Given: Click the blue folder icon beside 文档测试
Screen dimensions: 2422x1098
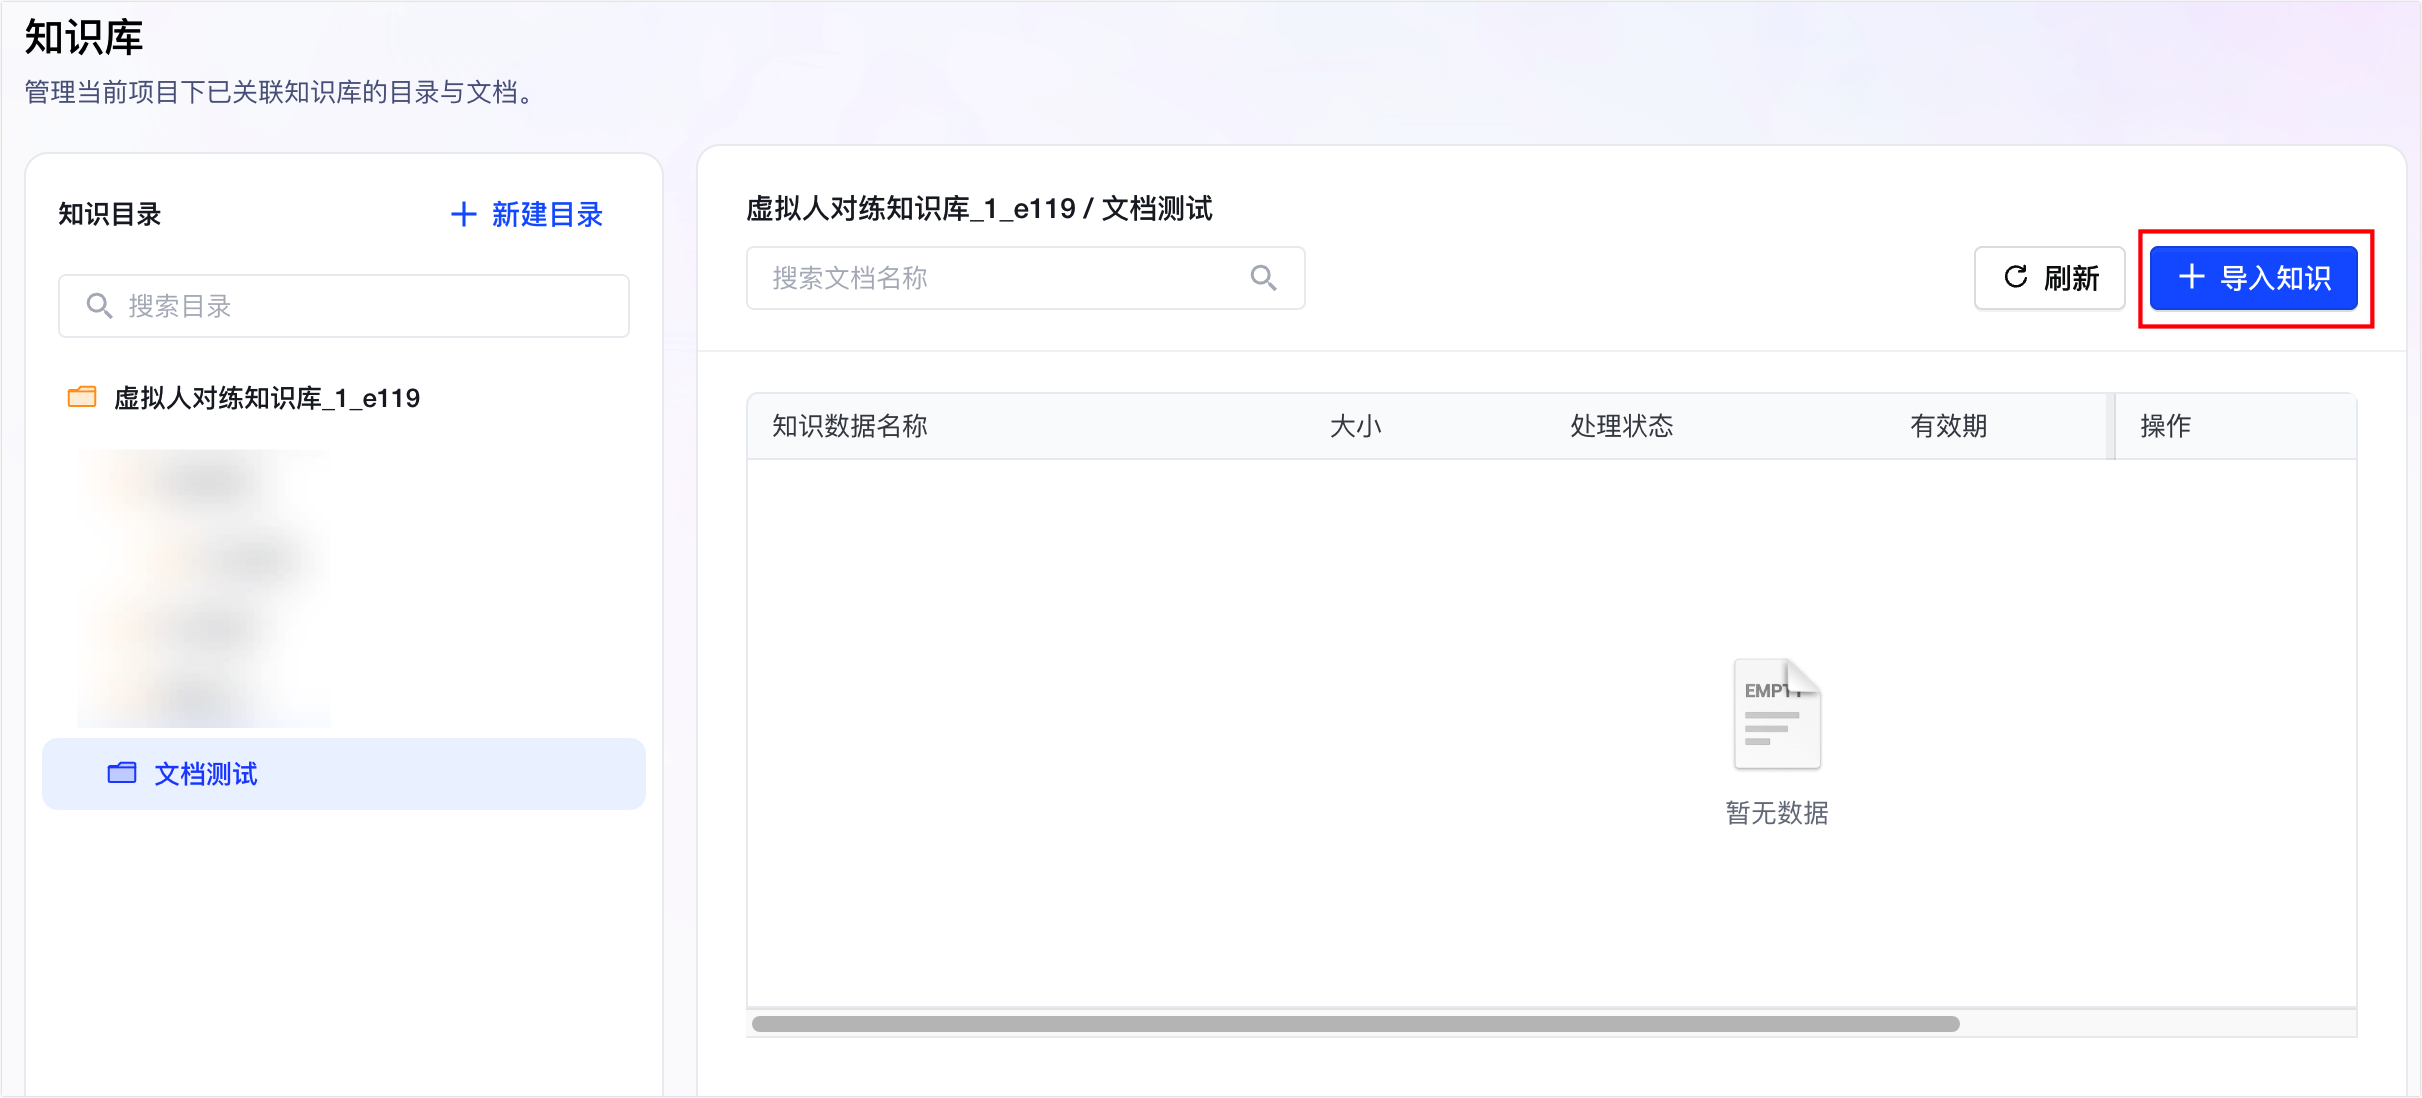Looking at the screenshot, I should [122, 773].
